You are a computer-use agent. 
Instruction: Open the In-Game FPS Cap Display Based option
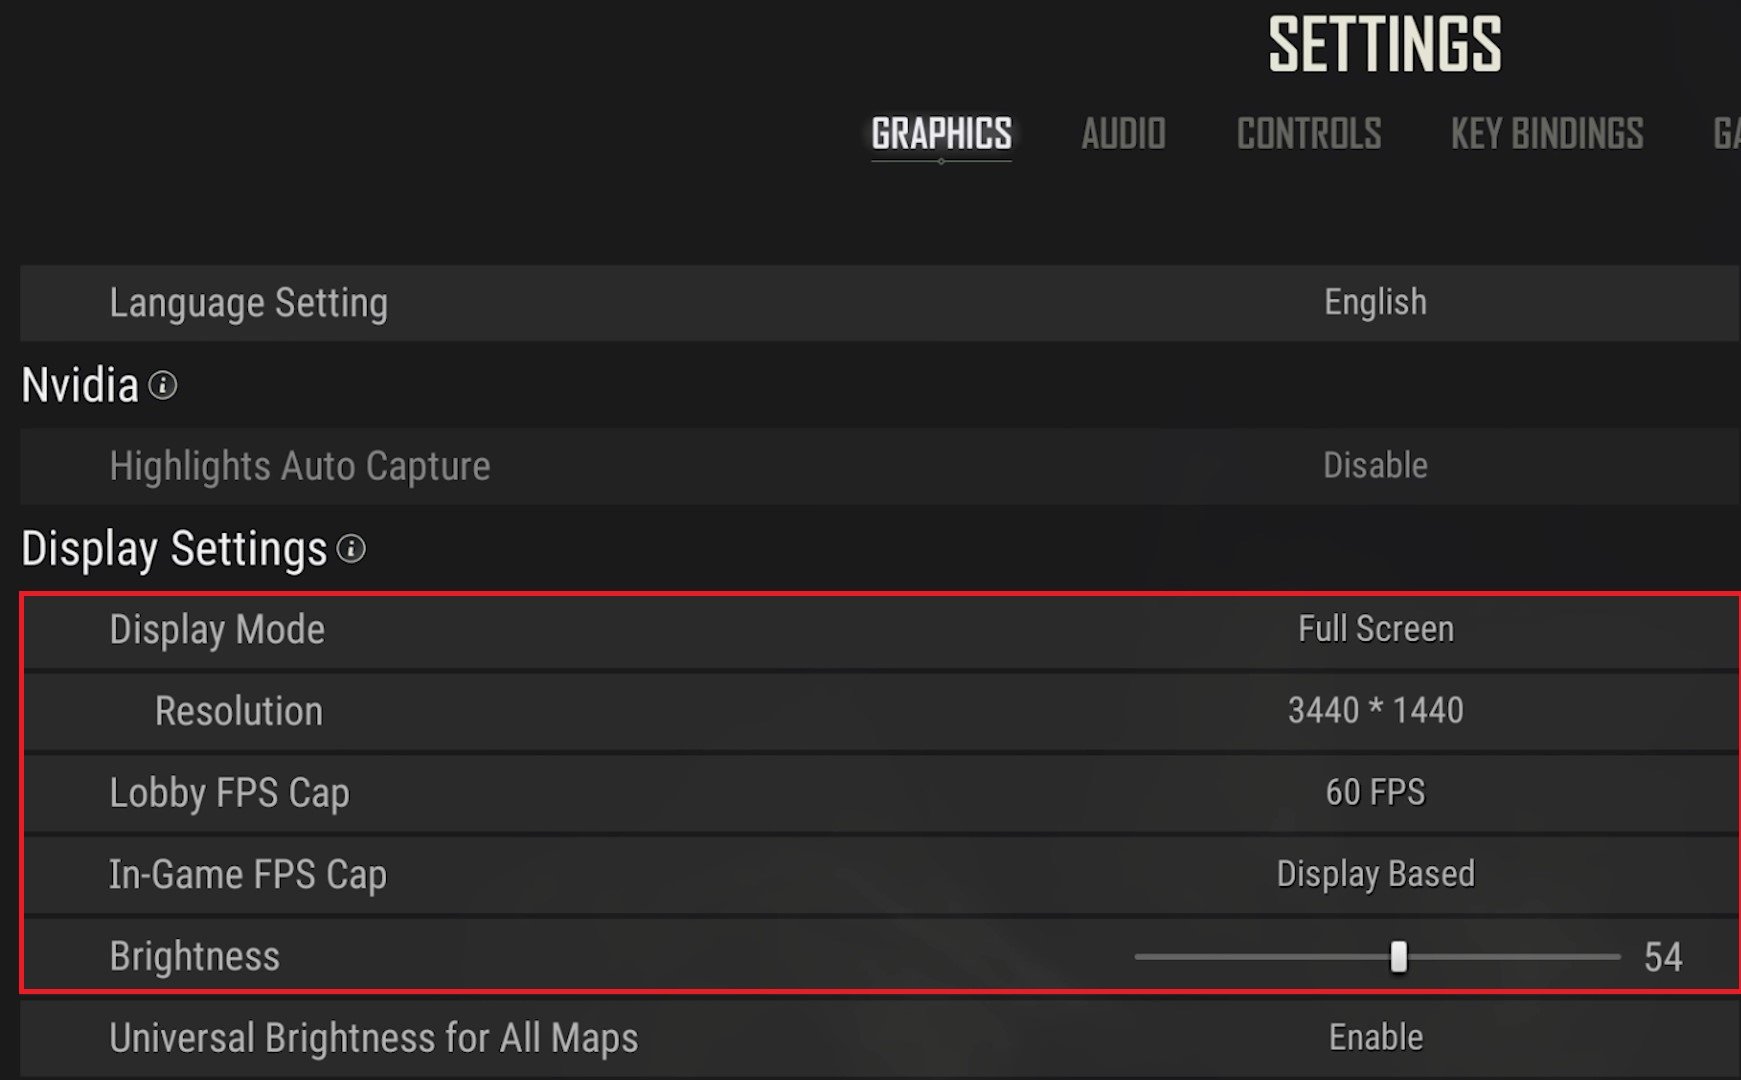pos(1375,874)
